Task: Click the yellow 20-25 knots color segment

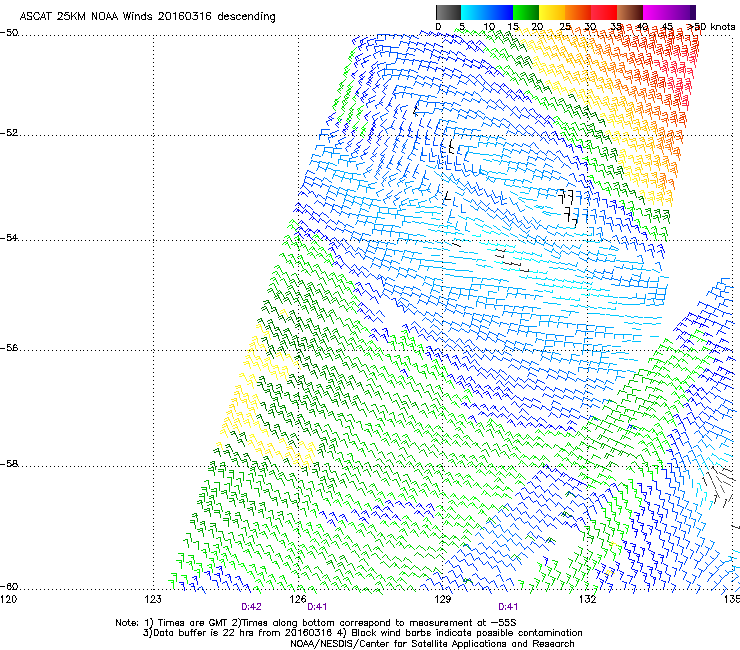Action: [552, 12]
